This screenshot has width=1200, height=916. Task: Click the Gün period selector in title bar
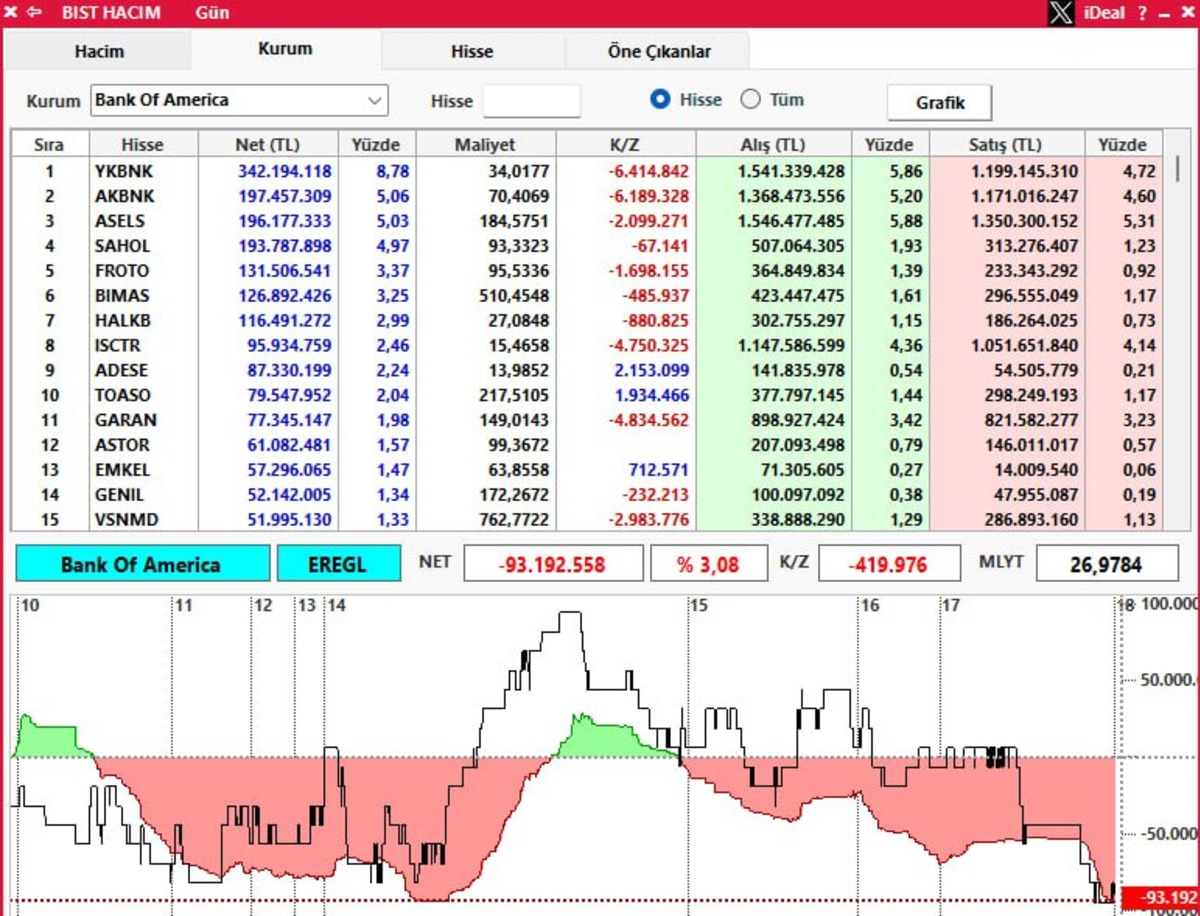pos(213,13)
